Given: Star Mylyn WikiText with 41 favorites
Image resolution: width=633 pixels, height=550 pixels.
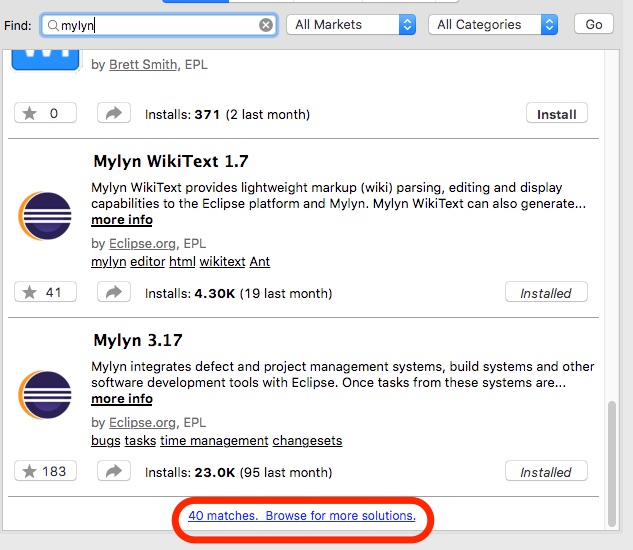Looking at the screenshot, I should click(x=45, y=292).
